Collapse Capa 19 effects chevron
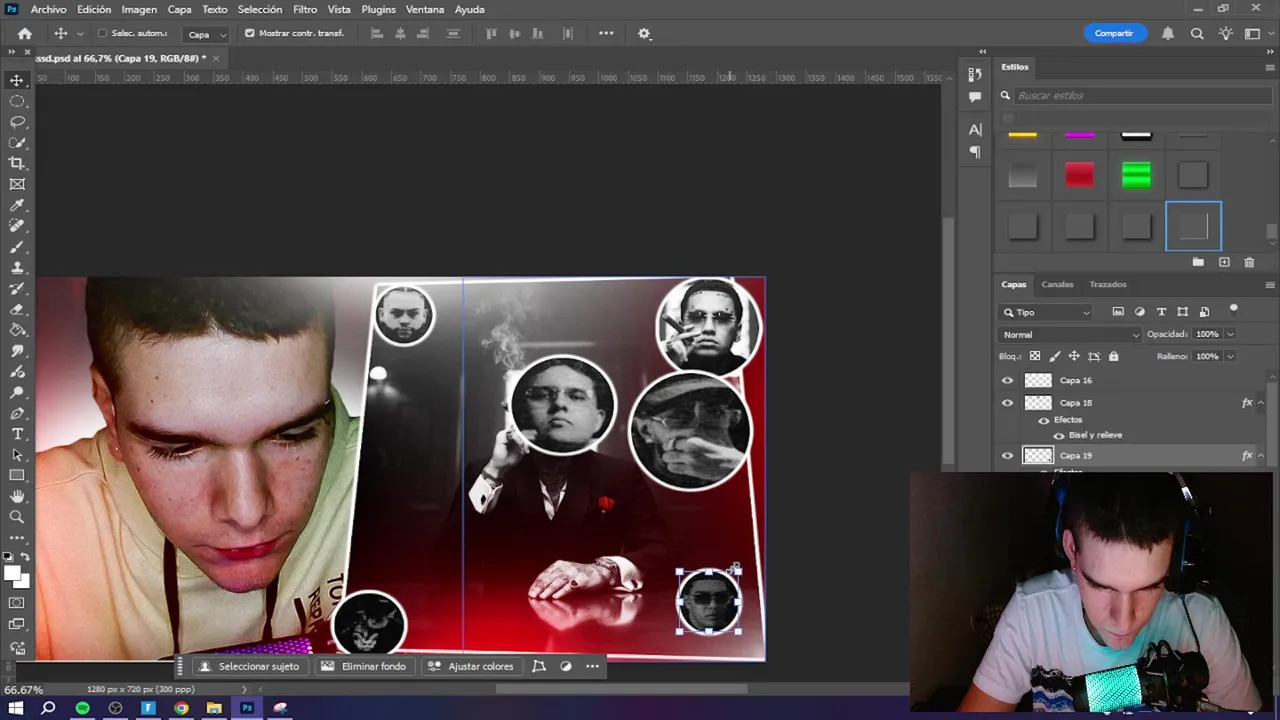The image size is (1280, 720). (1261, 456)
